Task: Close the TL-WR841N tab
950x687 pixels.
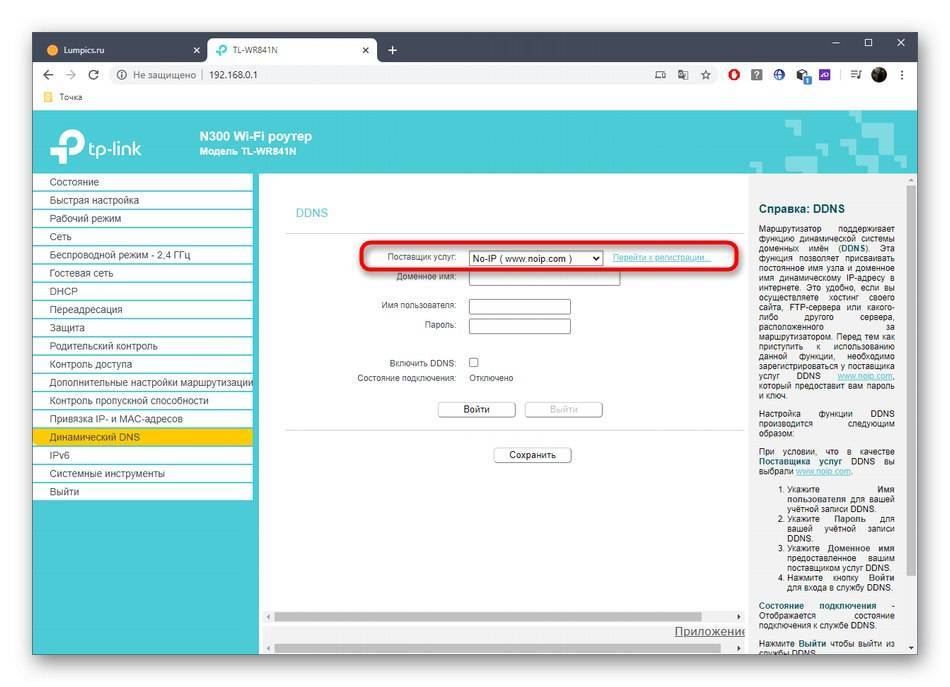Action: click(365, 50)
